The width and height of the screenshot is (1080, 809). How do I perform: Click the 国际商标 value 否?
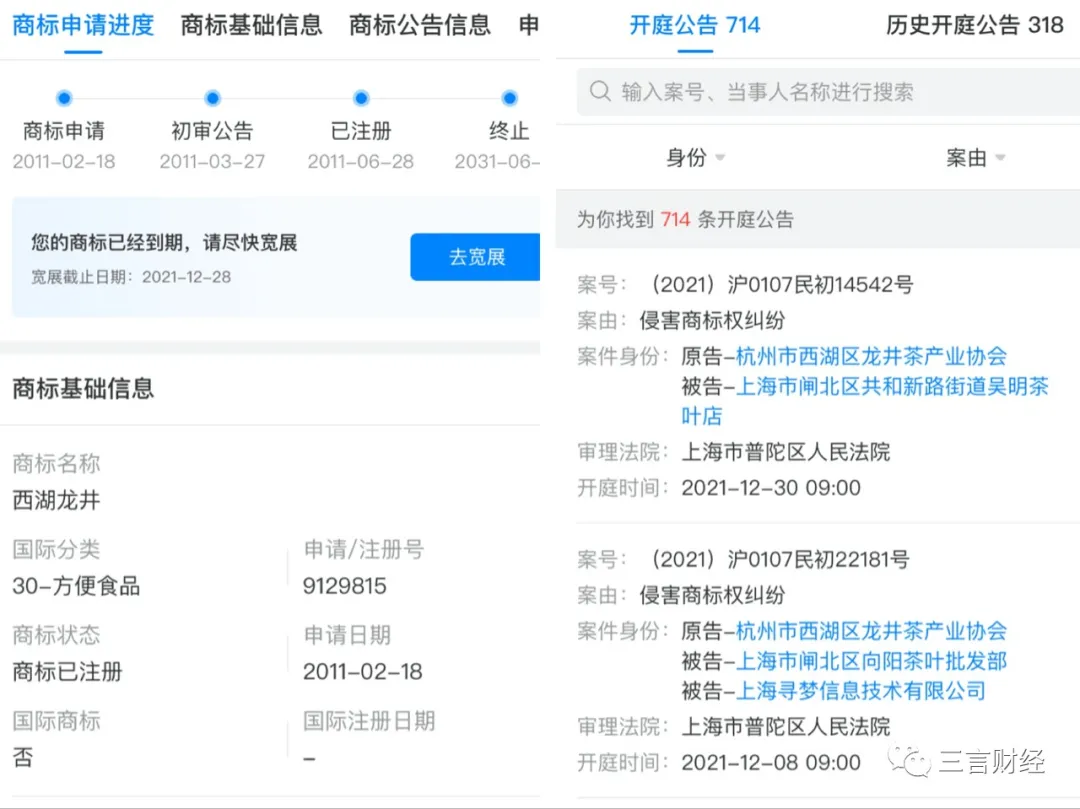click(23, 757)
